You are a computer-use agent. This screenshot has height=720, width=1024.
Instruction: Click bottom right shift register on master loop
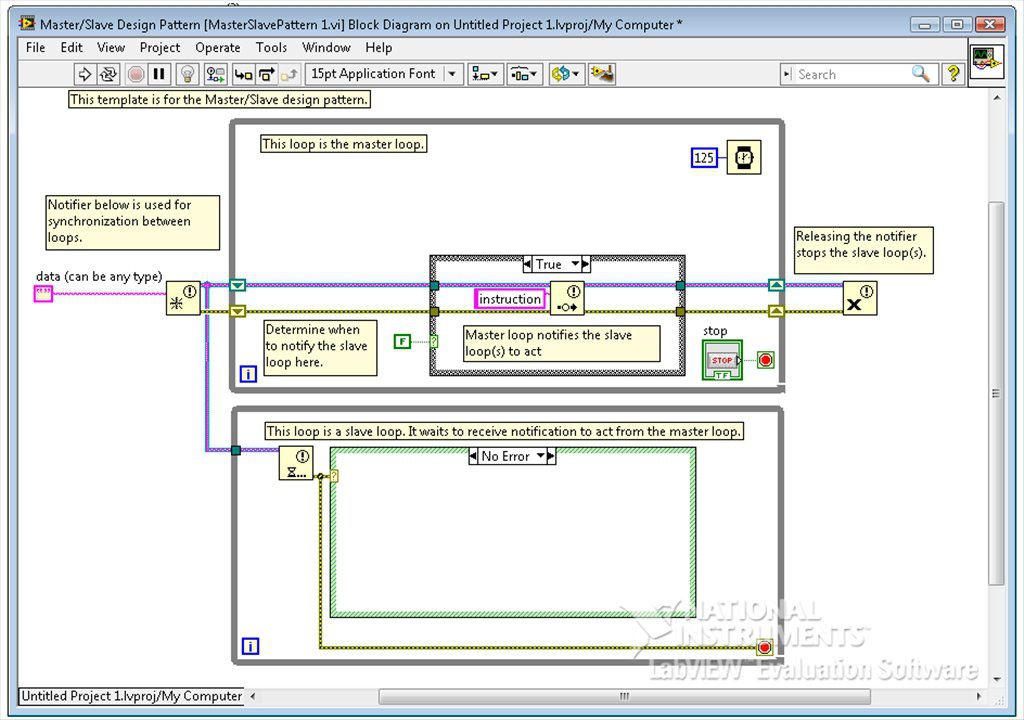click(x=776, y=311)
